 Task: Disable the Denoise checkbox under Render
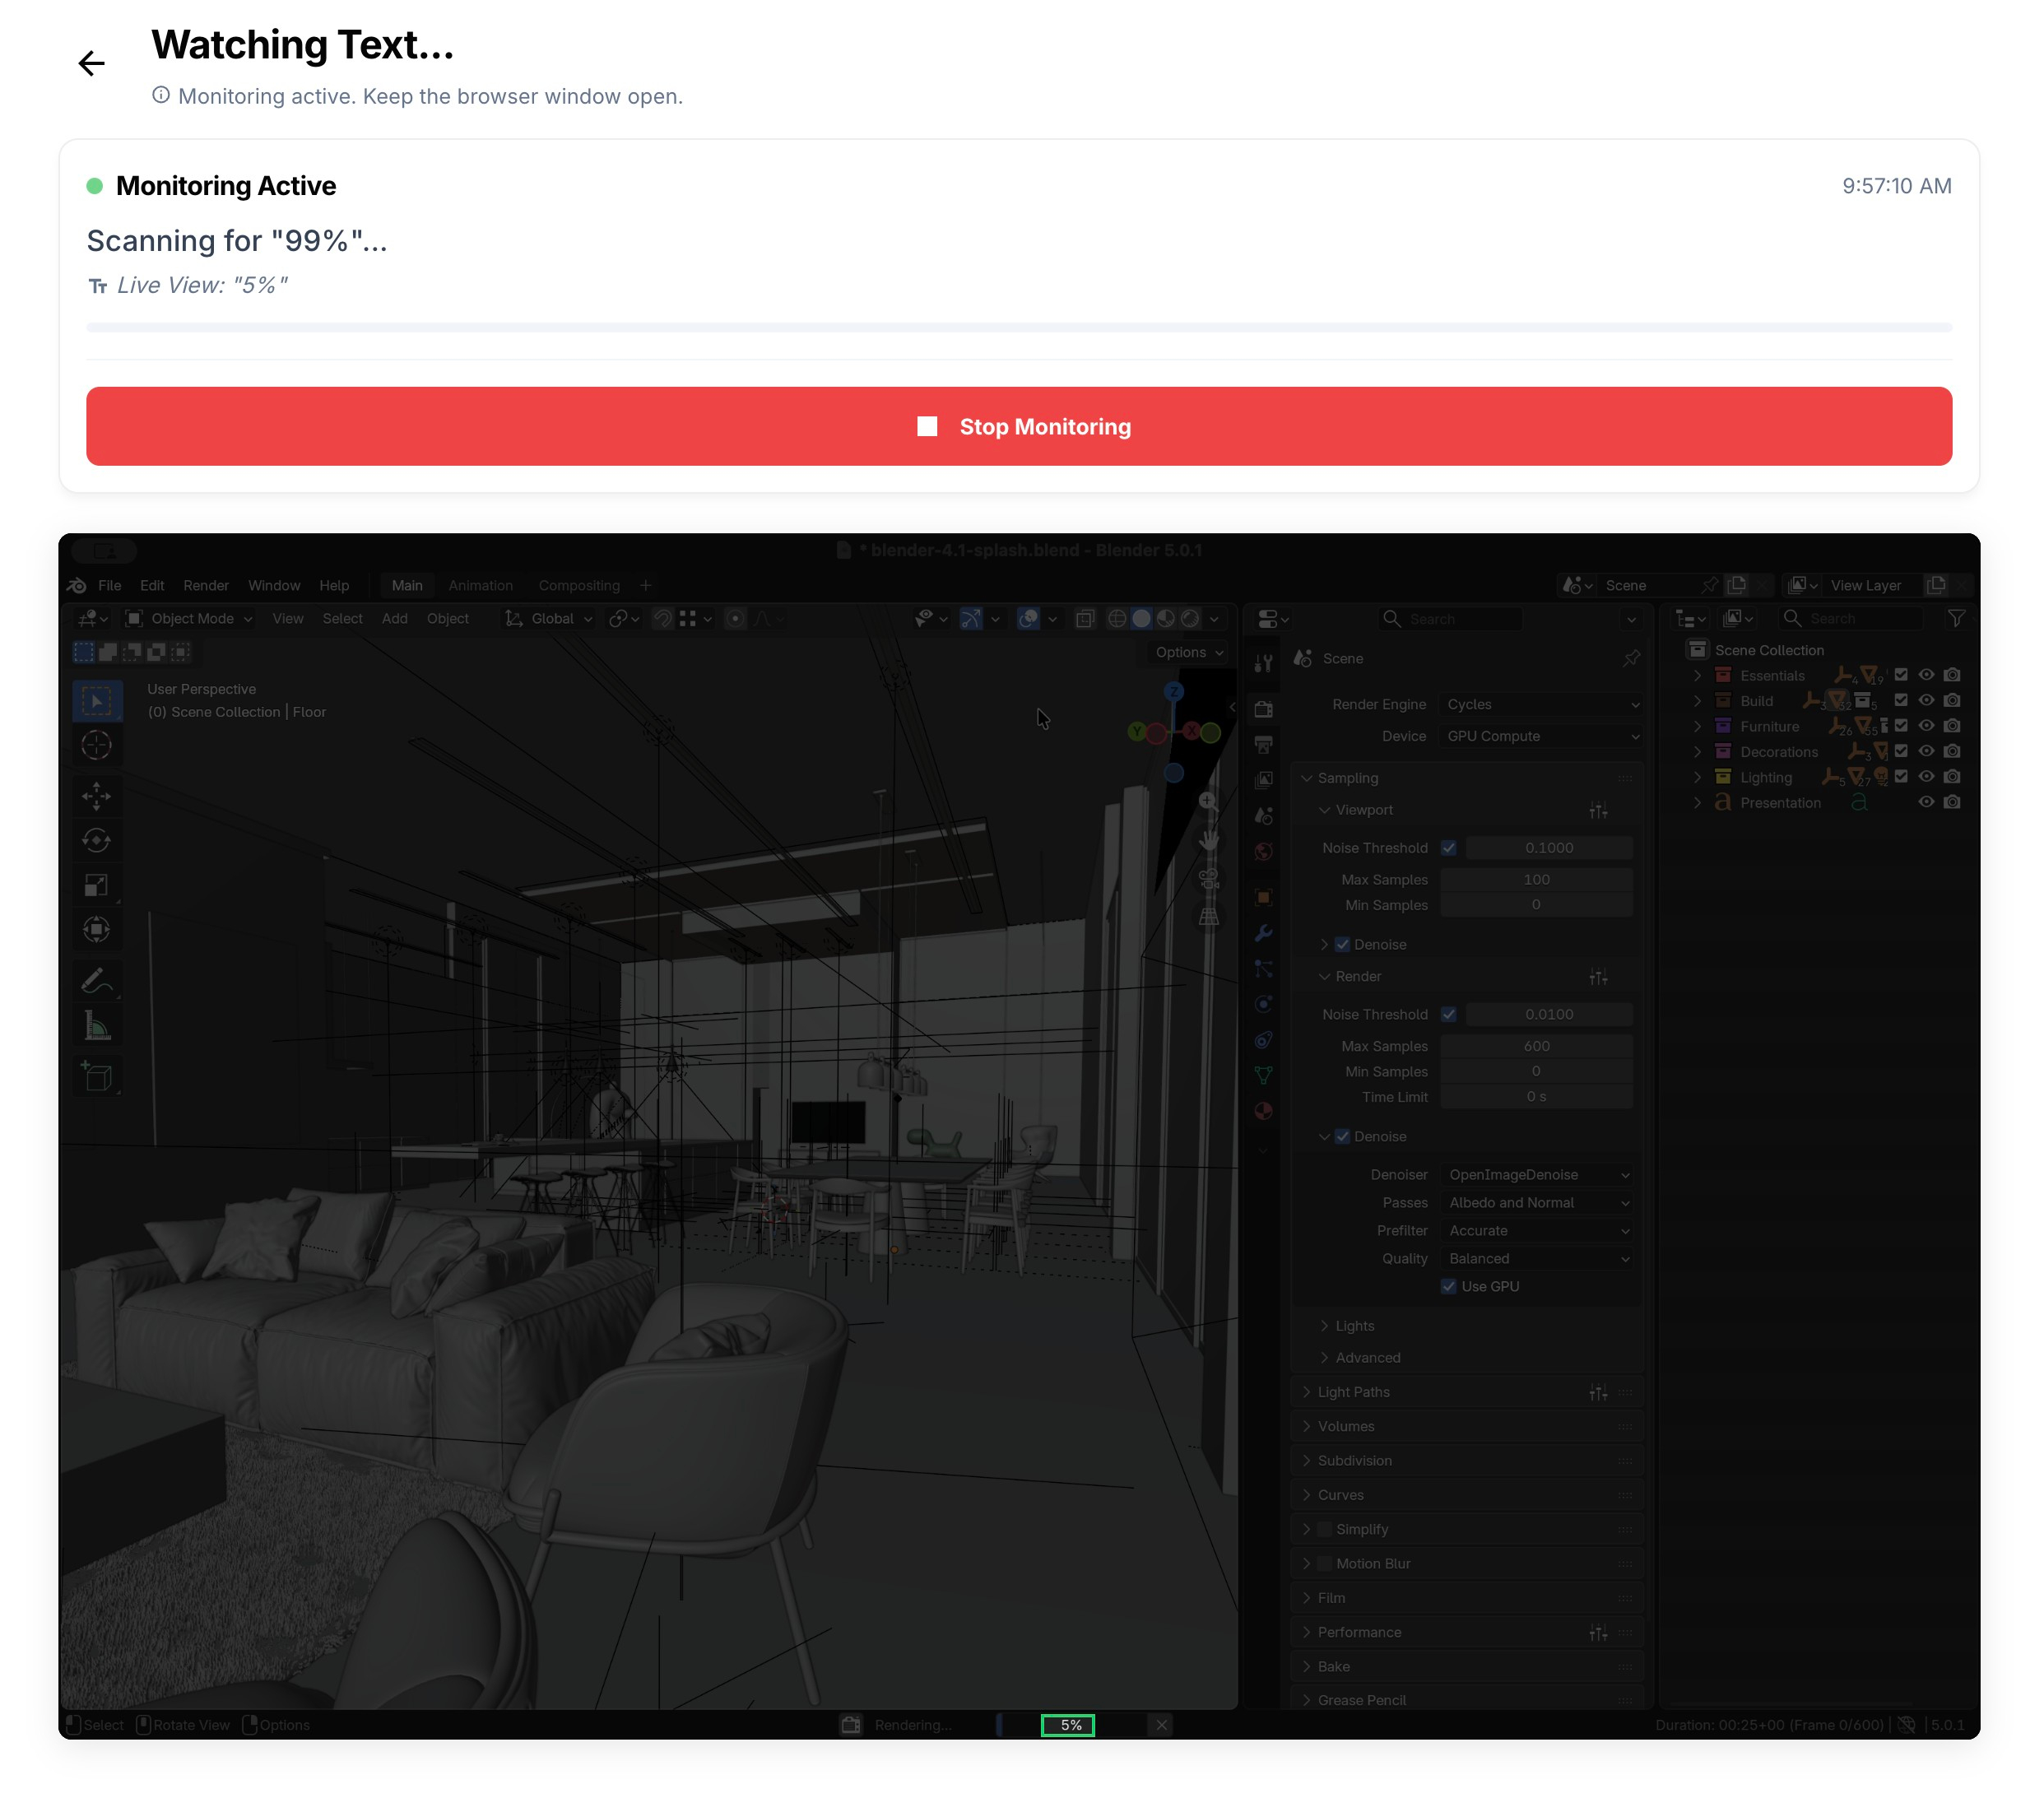click(x=1342, y=1136)
